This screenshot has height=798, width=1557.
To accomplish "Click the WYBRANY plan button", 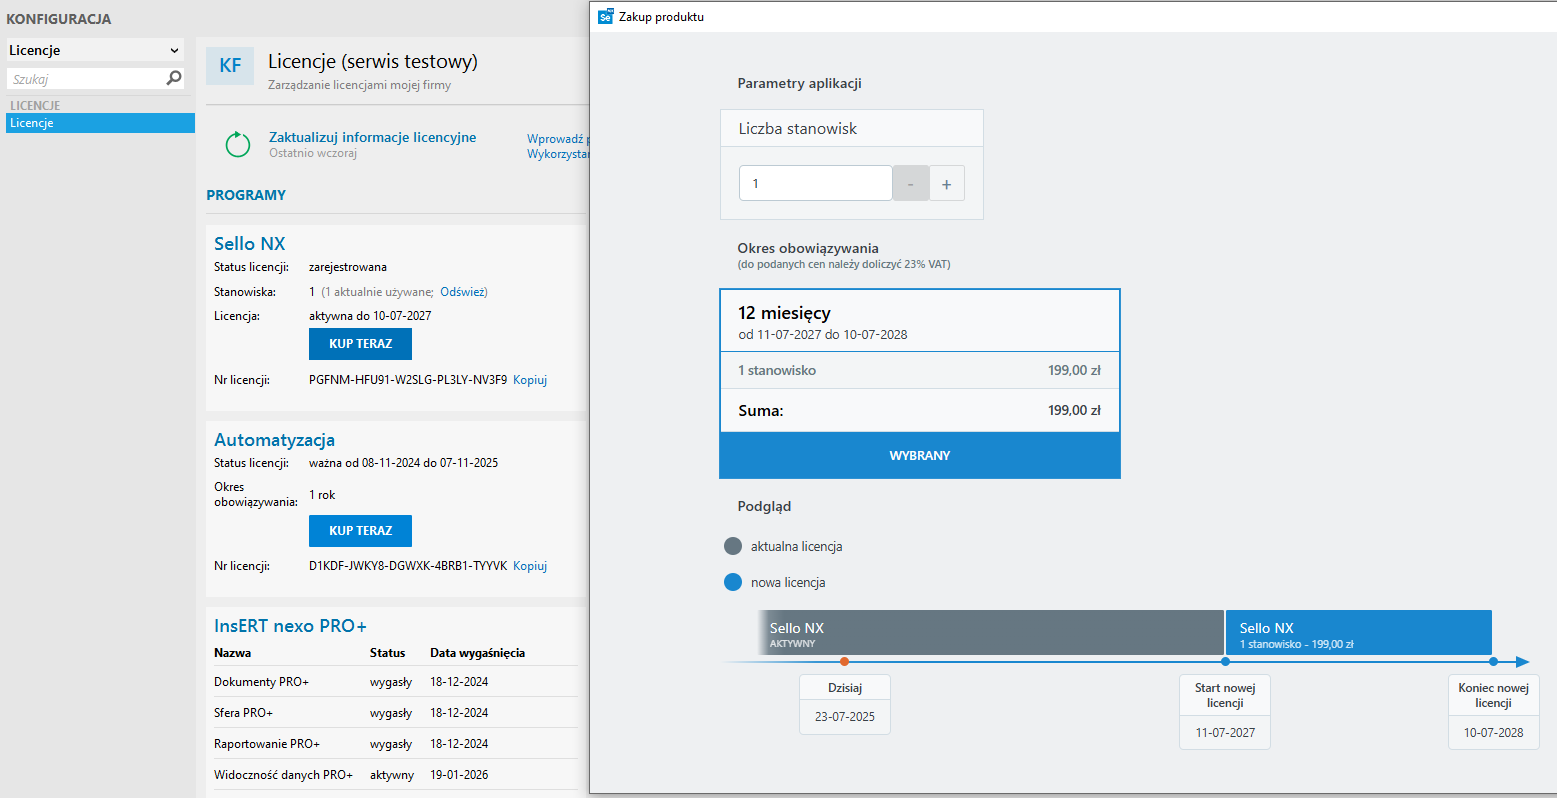I will click(x=920, y=455).
